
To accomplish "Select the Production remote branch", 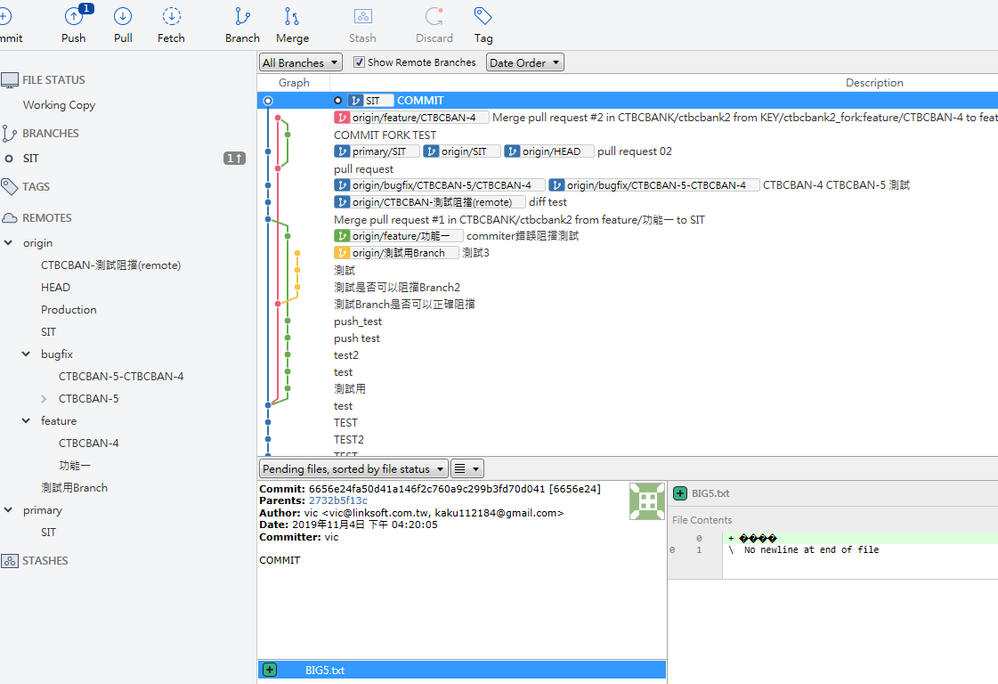I will click(69, 310).
